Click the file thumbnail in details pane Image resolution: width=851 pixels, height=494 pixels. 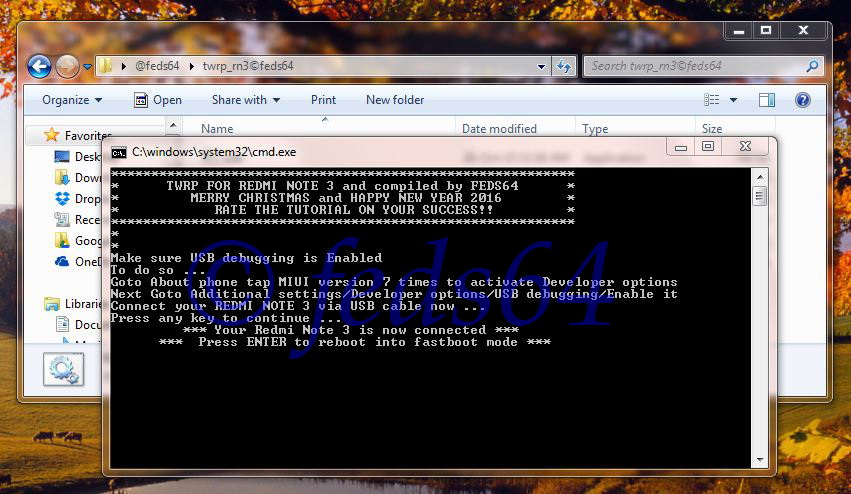click(63, 369)
